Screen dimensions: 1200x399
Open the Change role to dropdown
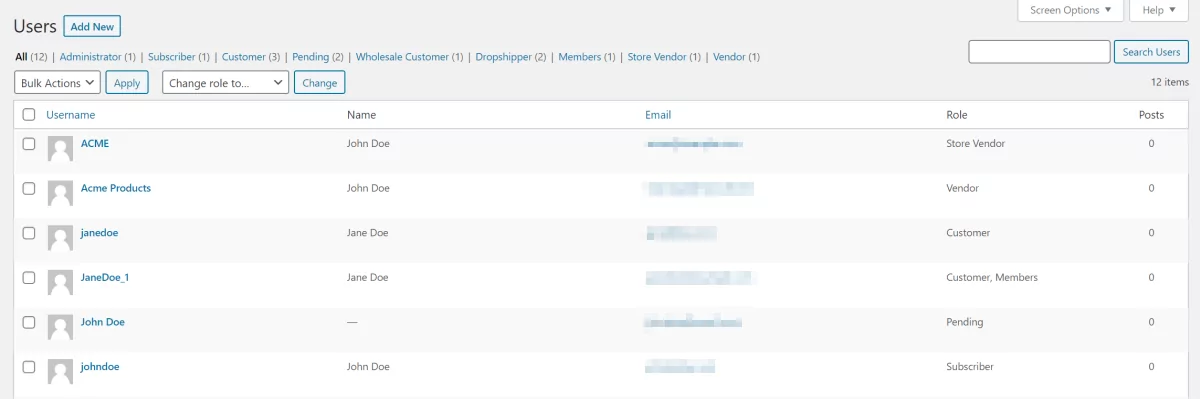pos(225,83)
